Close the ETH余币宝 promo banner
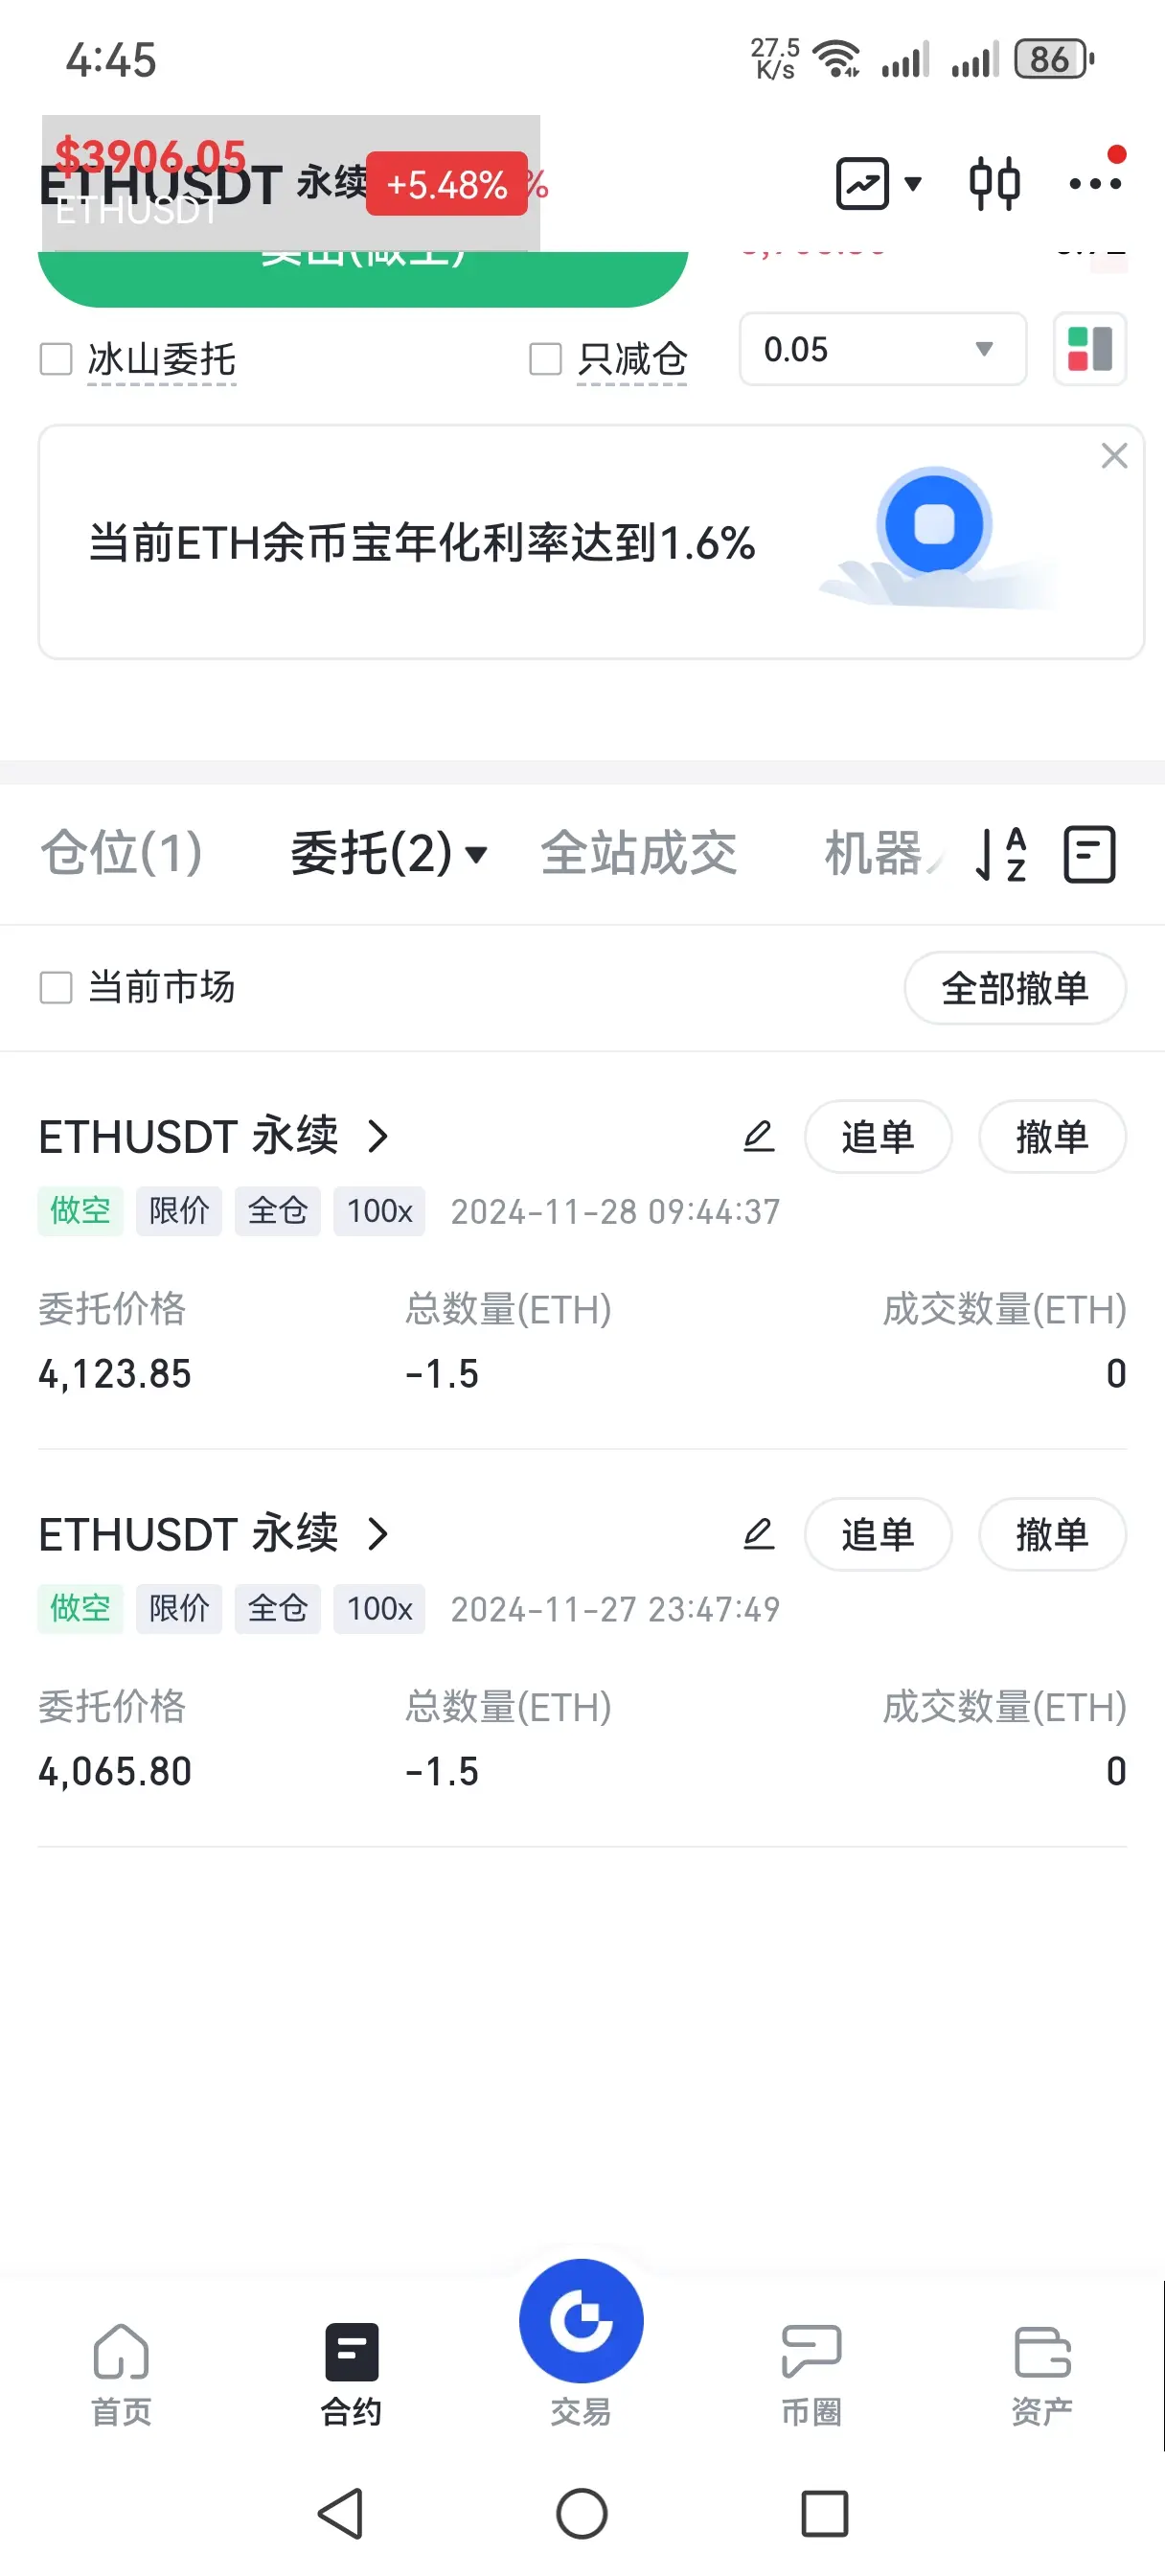The height and width of the screenshot is (2576, 1165). 1114,456
